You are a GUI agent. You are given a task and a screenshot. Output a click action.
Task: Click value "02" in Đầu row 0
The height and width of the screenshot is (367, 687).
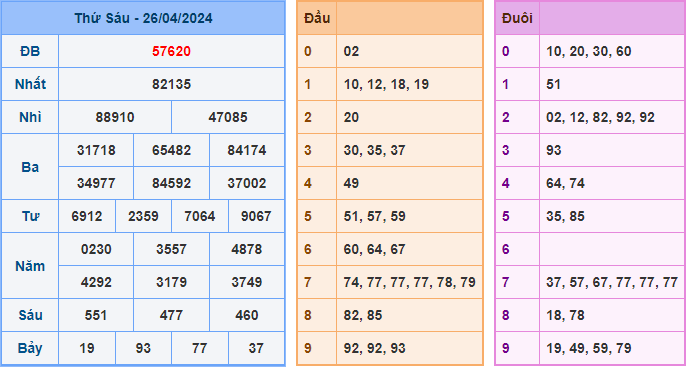click(351, 51)
